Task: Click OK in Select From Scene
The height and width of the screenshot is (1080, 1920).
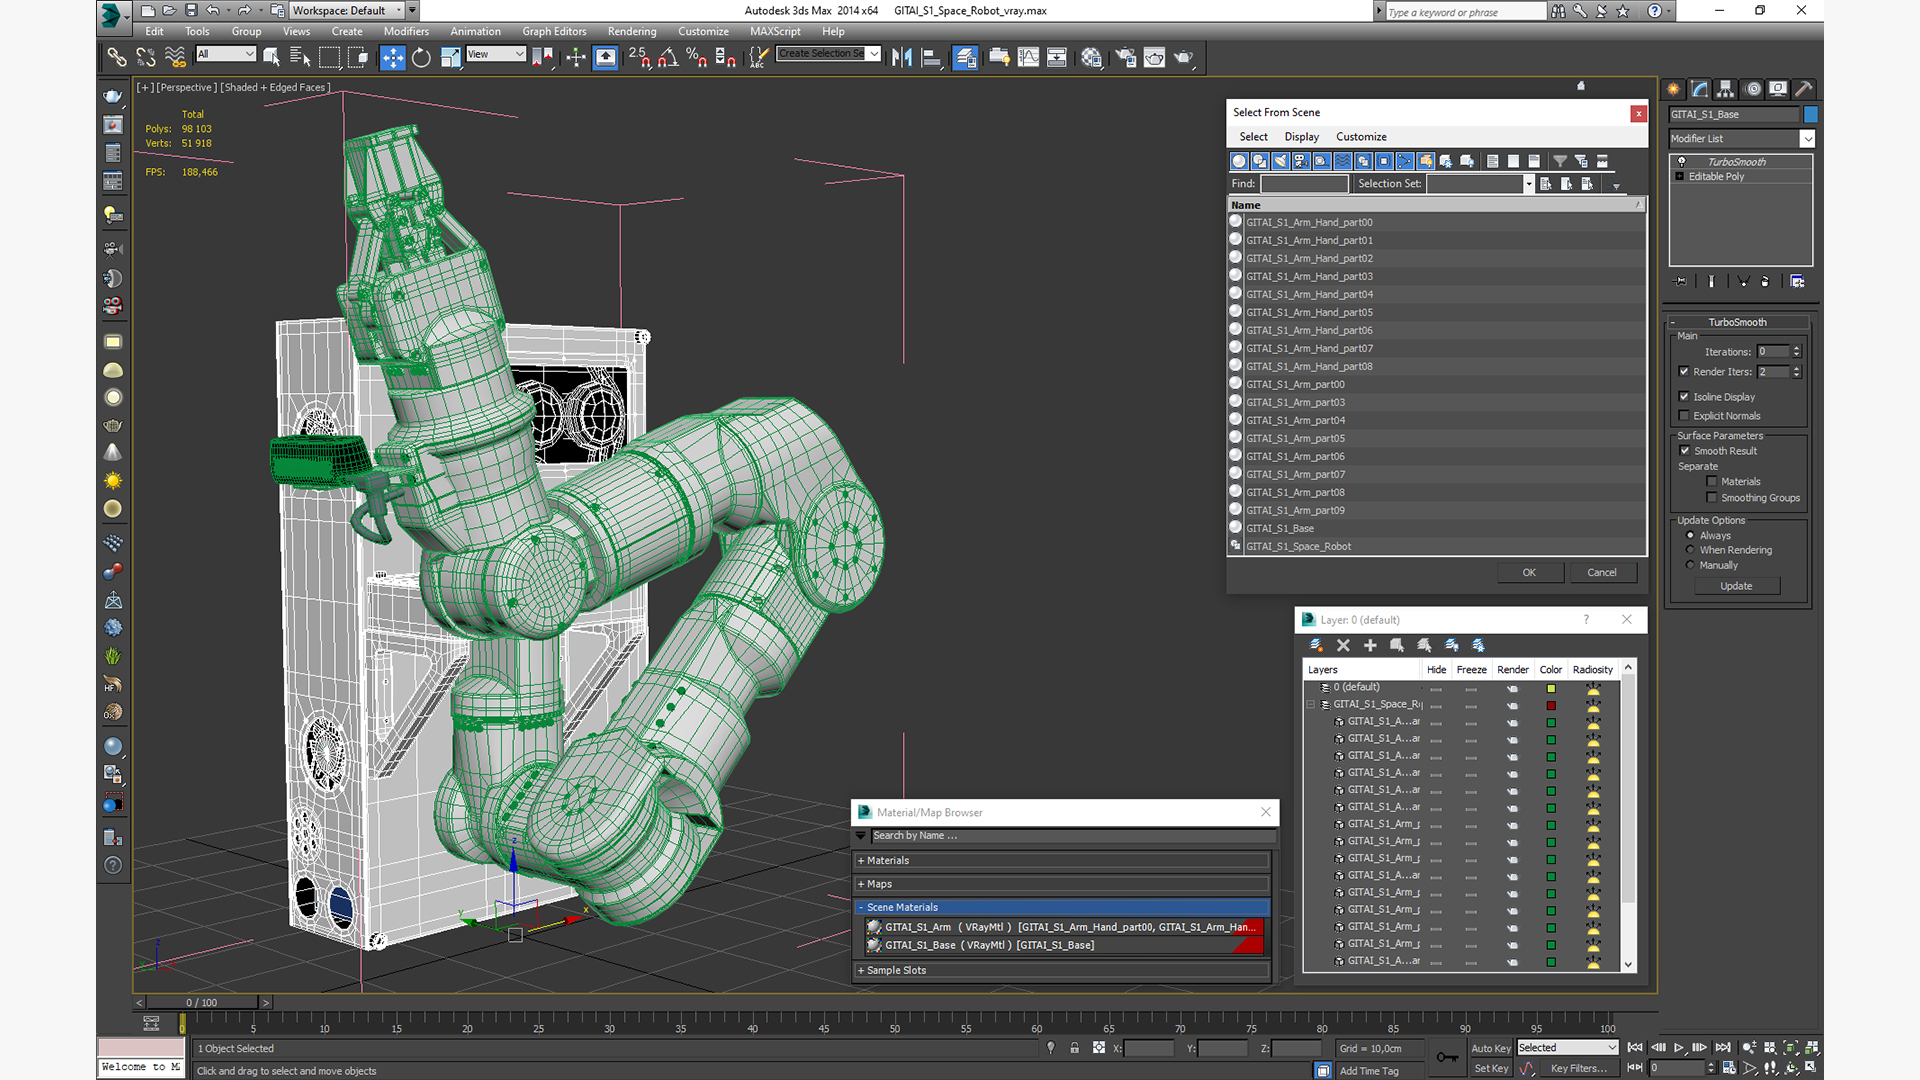Action: pos(1529,573)
